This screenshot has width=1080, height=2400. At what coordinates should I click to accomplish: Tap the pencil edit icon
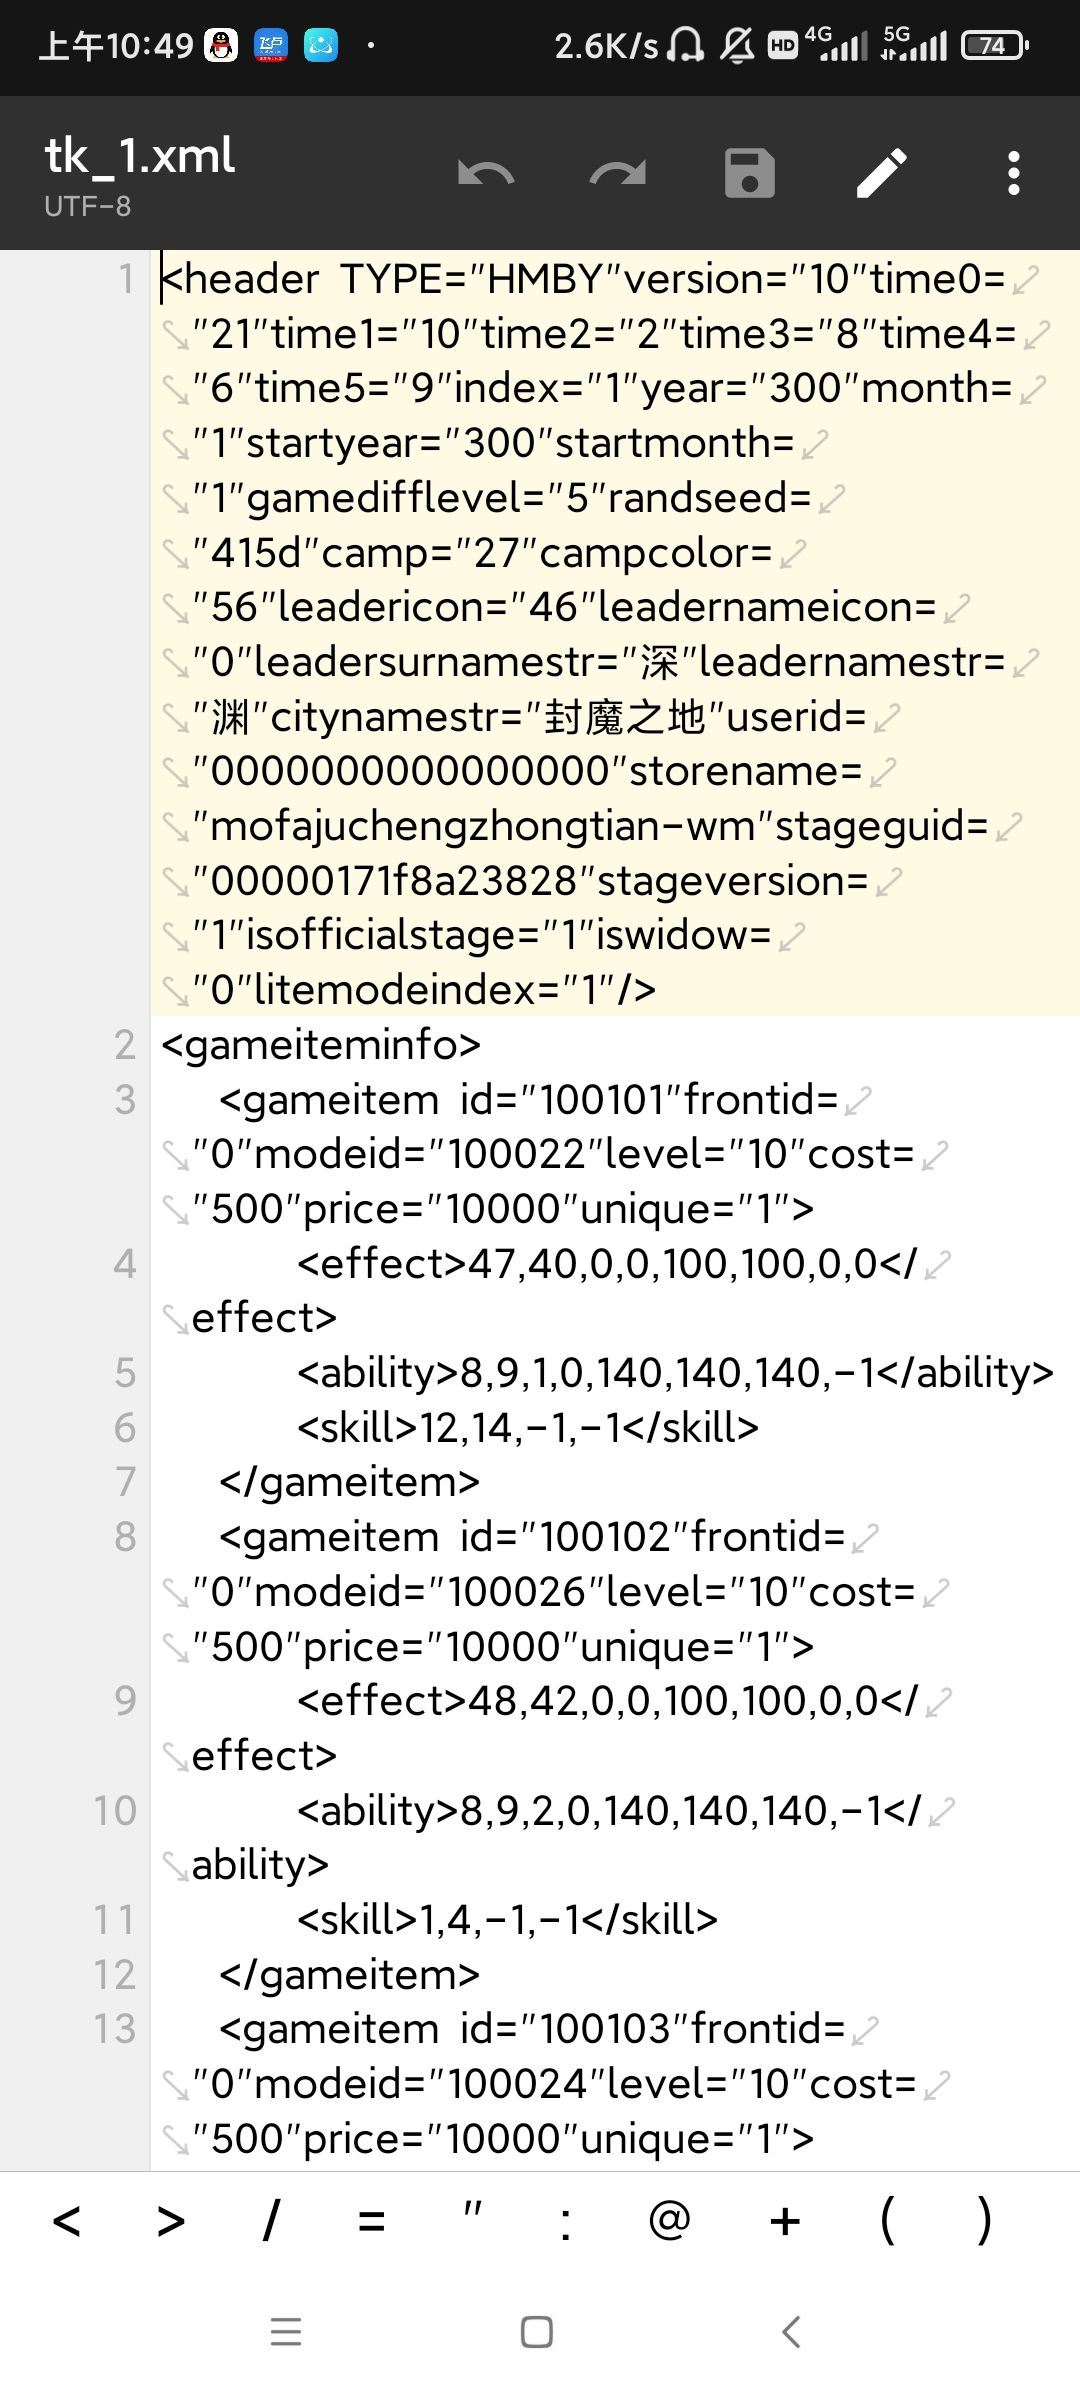coord(882,174)
